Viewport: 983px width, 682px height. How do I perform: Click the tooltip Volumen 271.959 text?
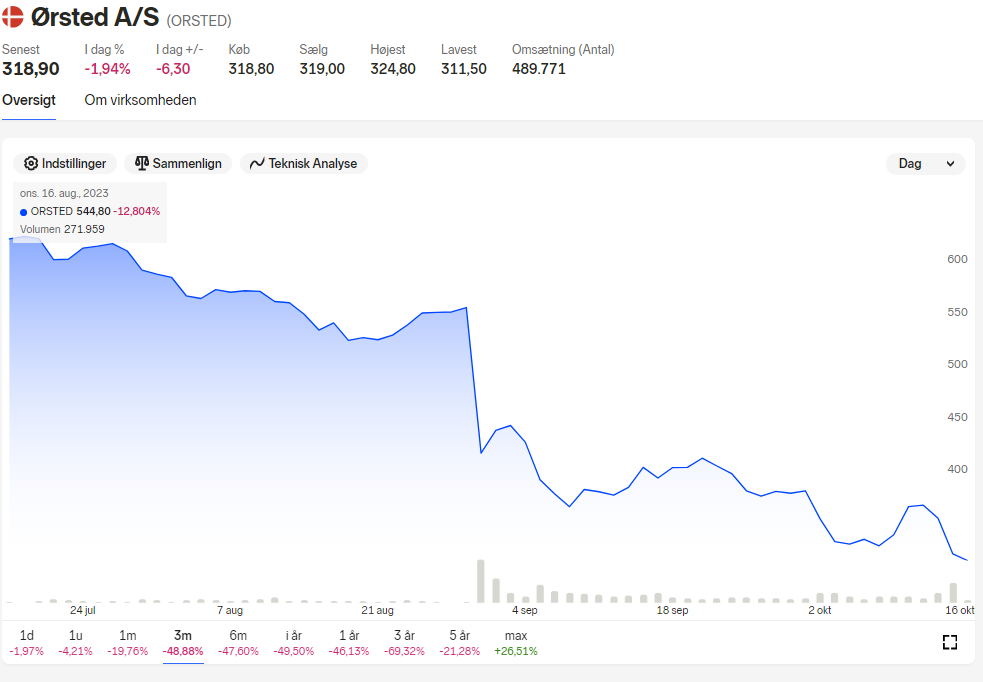(x=62, y=229)
